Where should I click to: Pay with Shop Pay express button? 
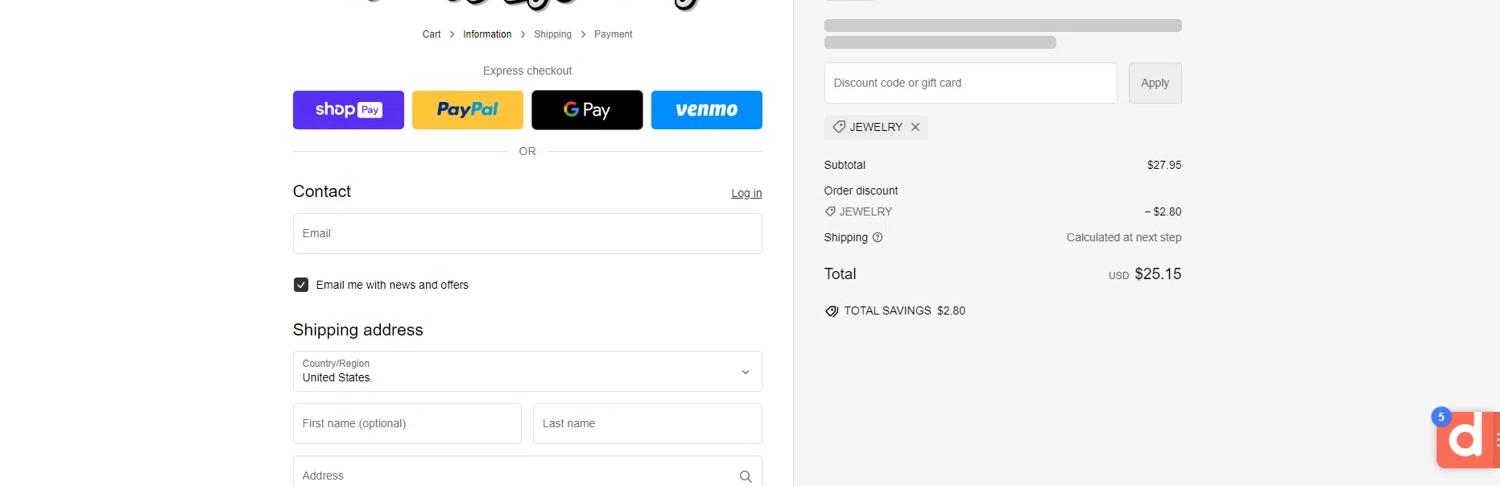[348, 110]
